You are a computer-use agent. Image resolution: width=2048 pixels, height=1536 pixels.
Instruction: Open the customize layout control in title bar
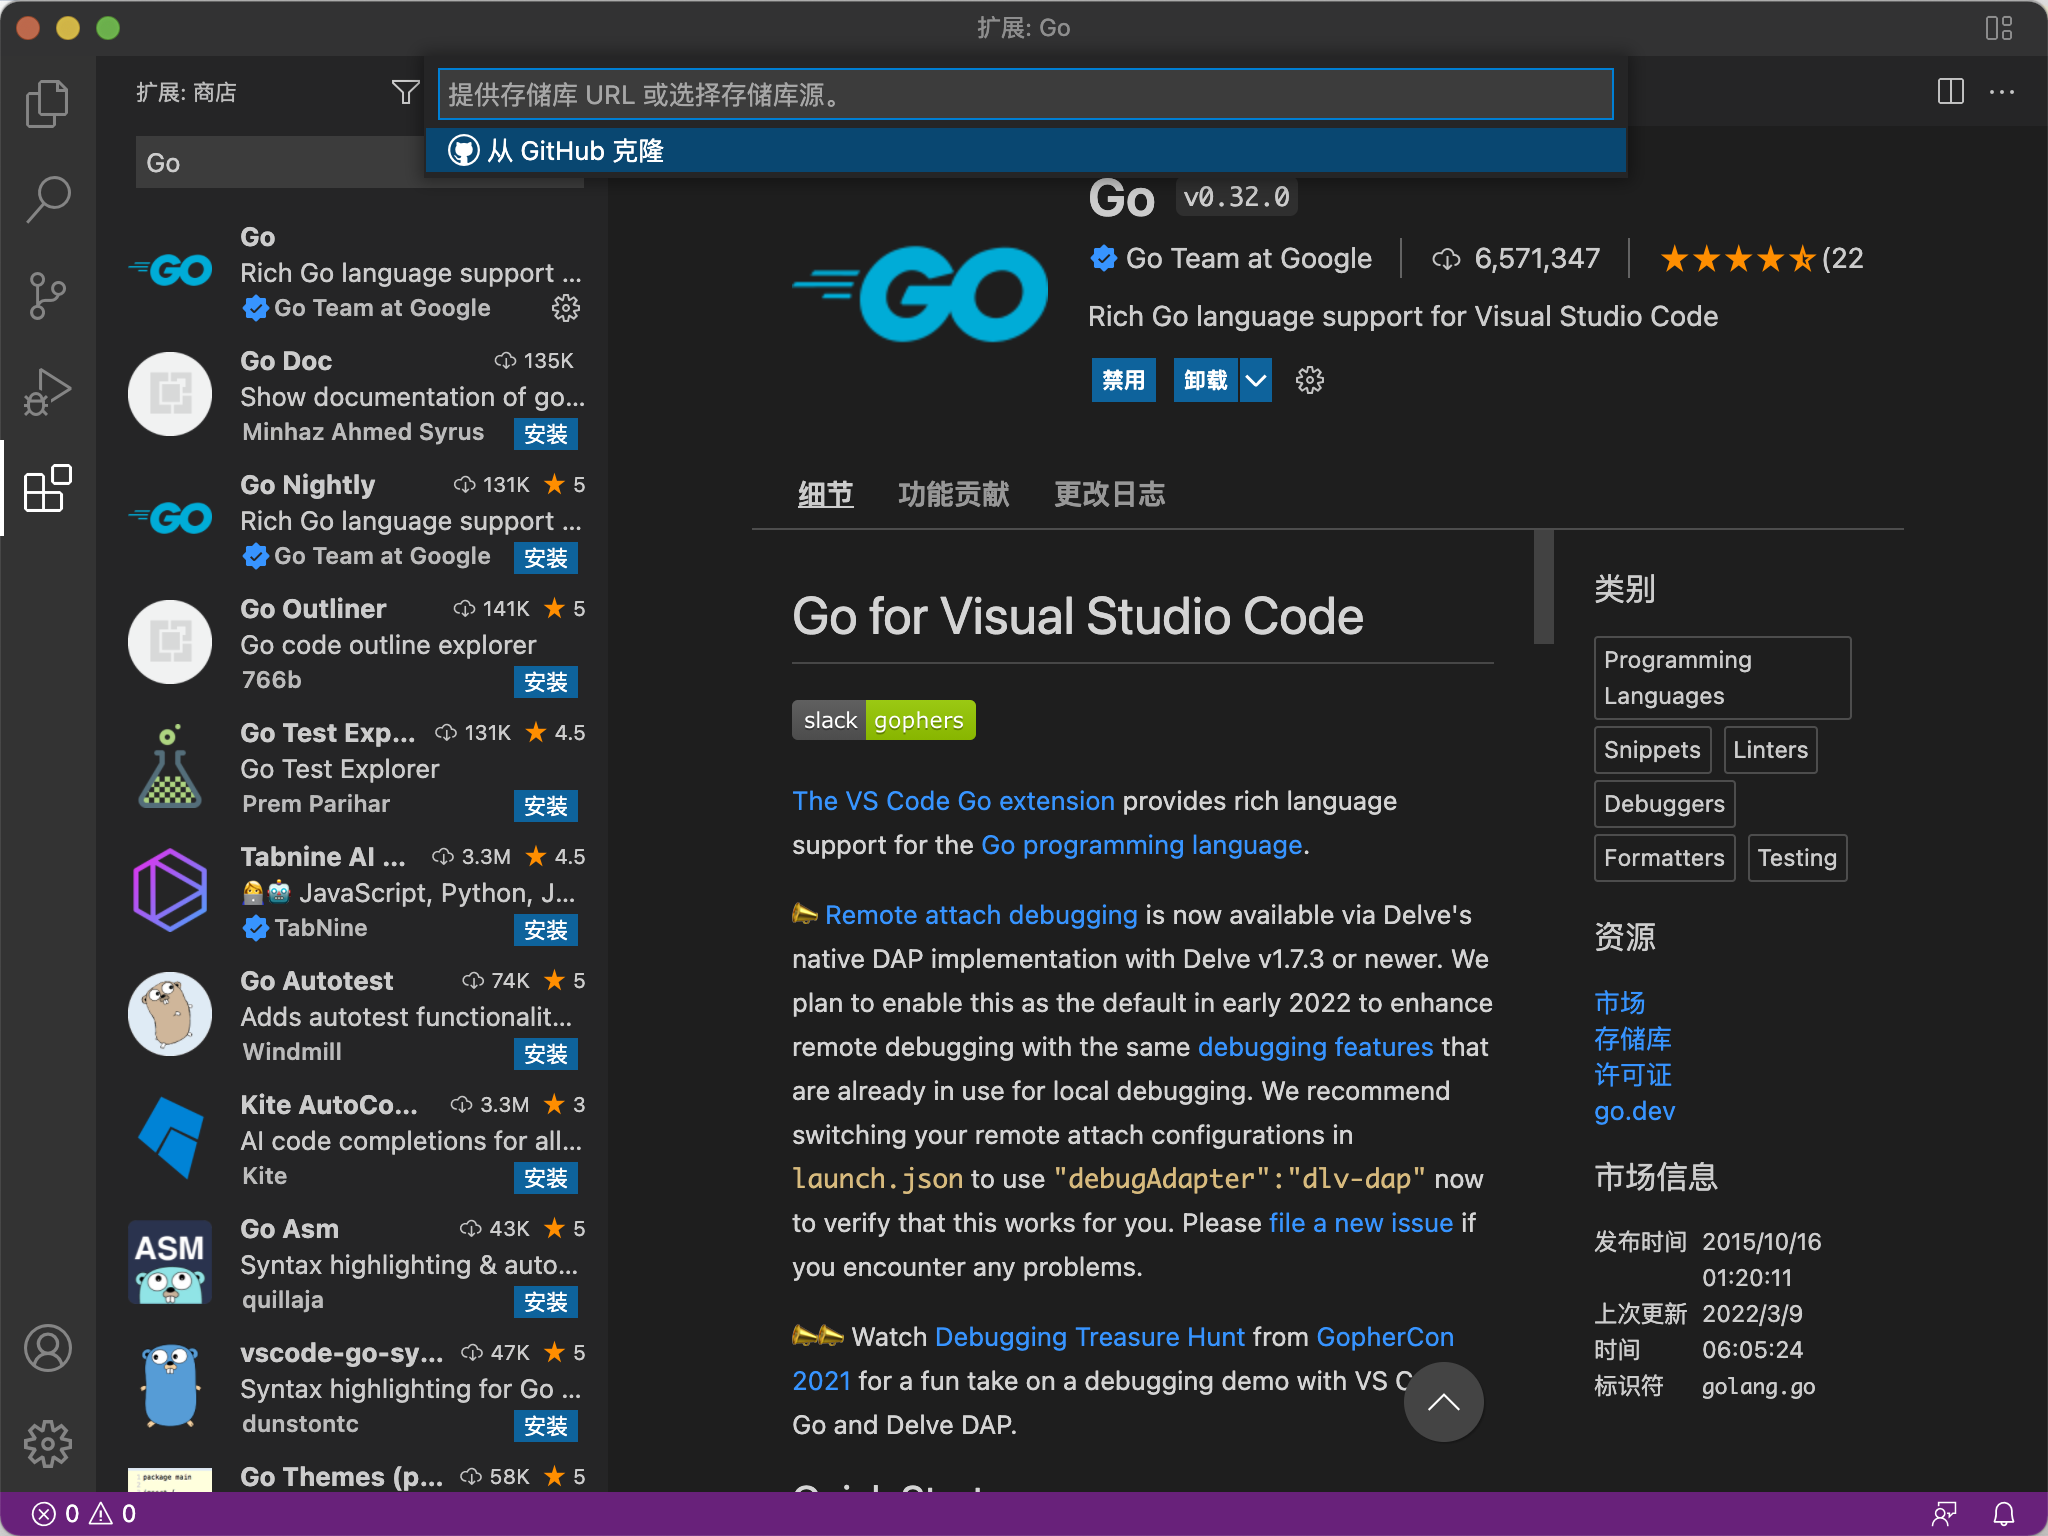[x=1998, y=28]
